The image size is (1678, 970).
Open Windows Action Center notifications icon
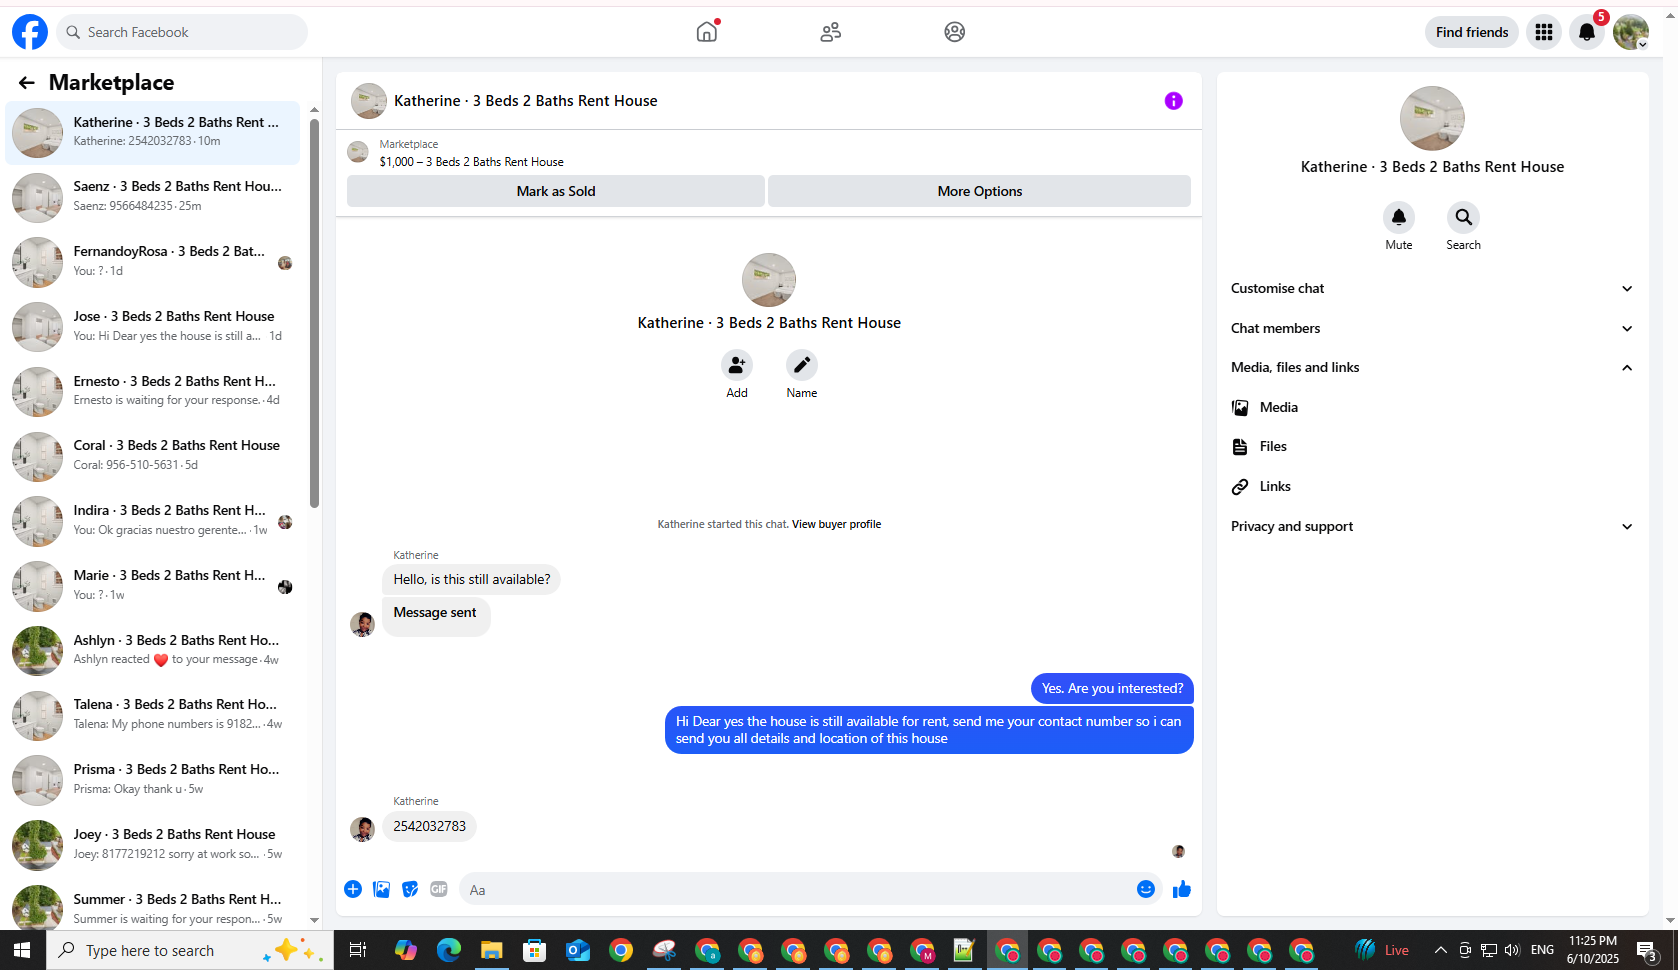click(x=1647, y=950)
